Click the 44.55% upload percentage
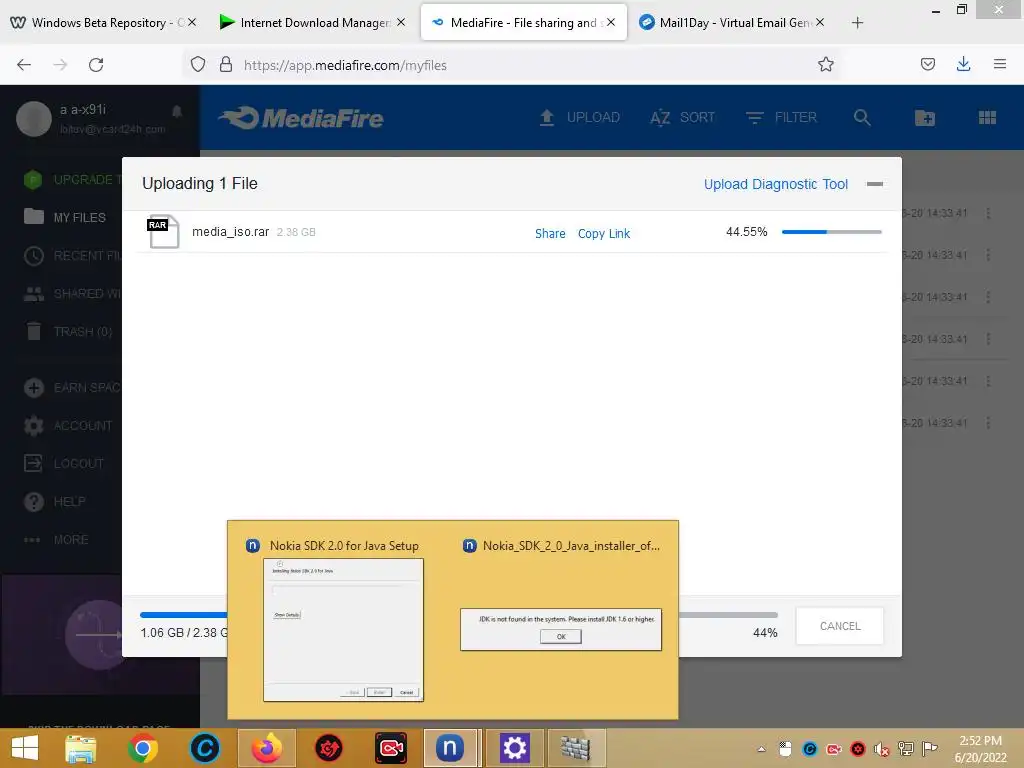The width and height of the screenshot is (1024, 768). (746, 232)
